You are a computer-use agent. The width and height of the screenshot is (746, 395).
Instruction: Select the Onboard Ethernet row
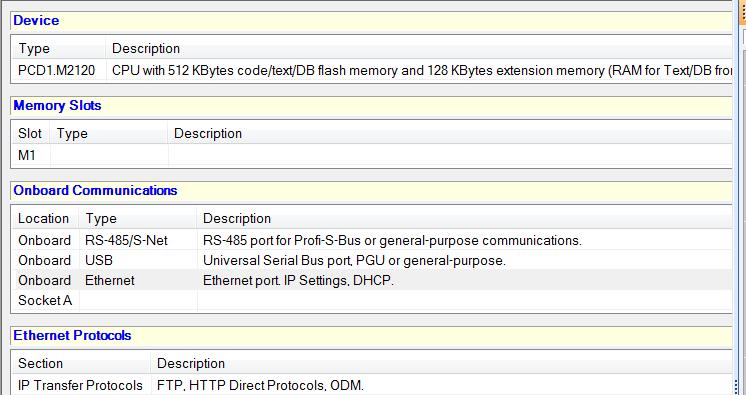point(372,280)
